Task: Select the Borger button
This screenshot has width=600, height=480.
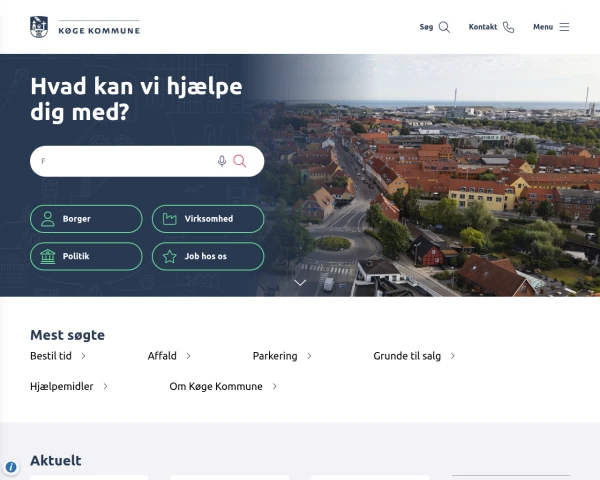Action: point(86,219)
